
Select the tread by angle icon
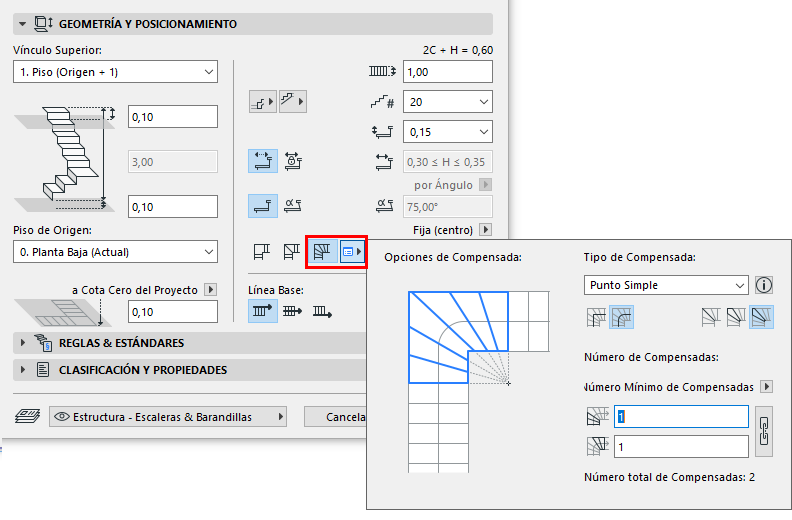pos(293,206)
